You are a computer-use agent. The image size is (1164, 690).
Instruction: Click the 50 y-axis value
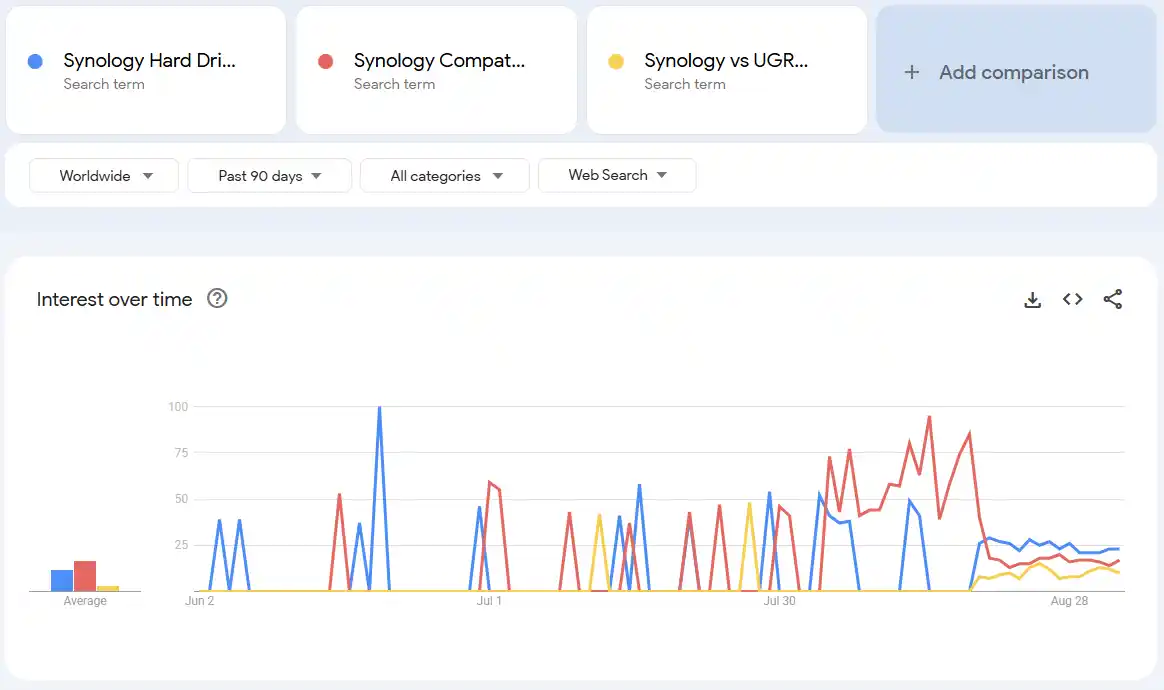[x=181, y=499]
